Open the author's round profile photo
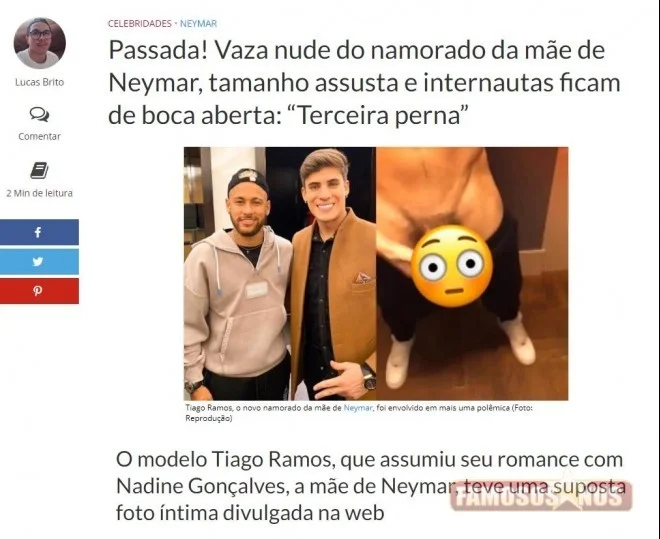 point(40,43)
